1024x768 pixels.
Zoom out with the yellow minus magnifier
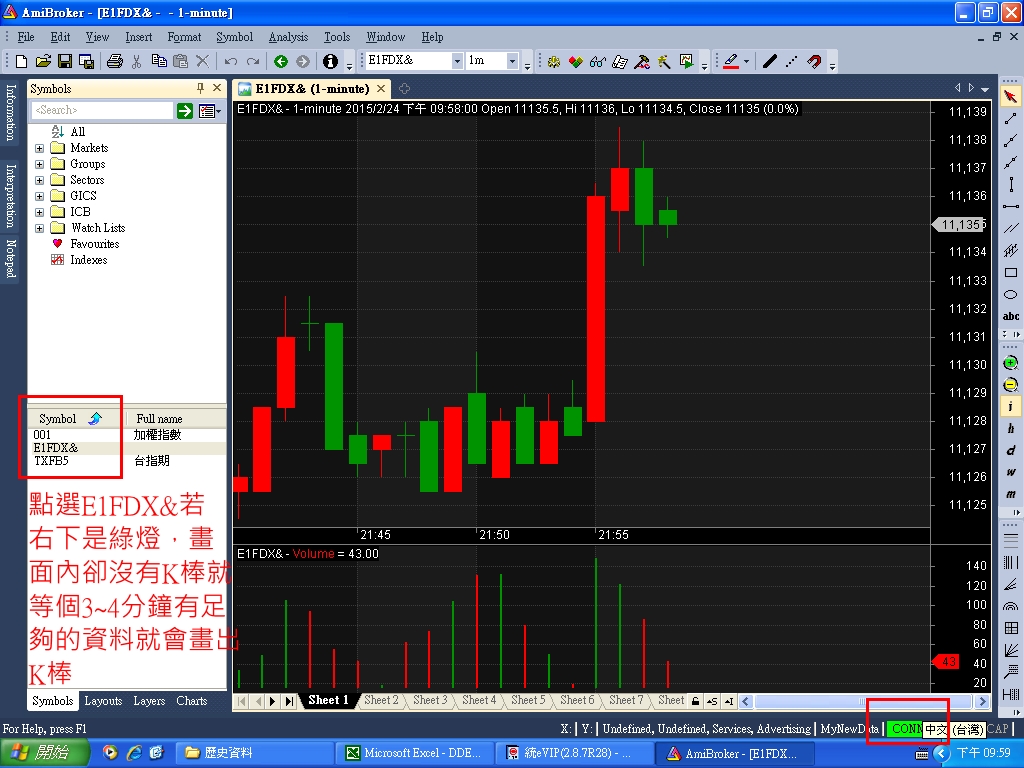[x=1010, y=385]
